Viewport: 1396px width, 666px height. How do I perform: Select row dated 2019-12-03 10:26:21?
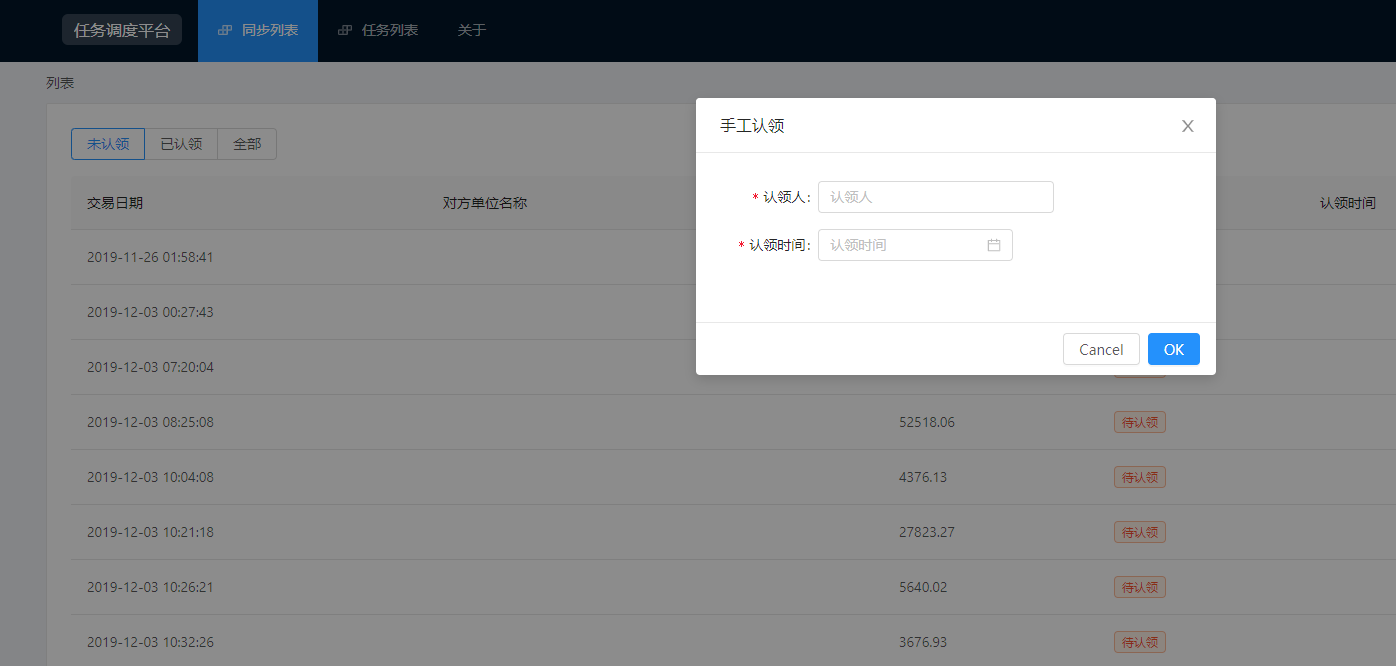(733, 587)
